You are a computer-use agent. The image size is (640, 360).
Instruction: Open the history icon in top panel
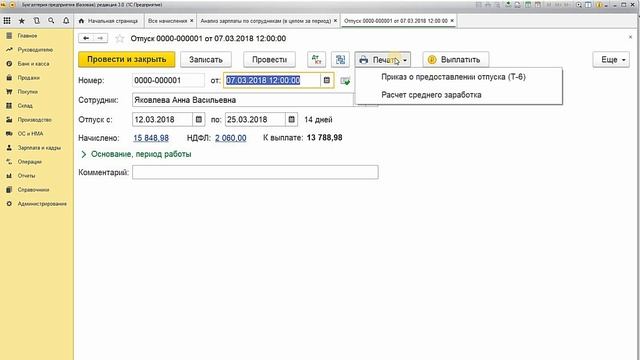click(x=36, y=20)
